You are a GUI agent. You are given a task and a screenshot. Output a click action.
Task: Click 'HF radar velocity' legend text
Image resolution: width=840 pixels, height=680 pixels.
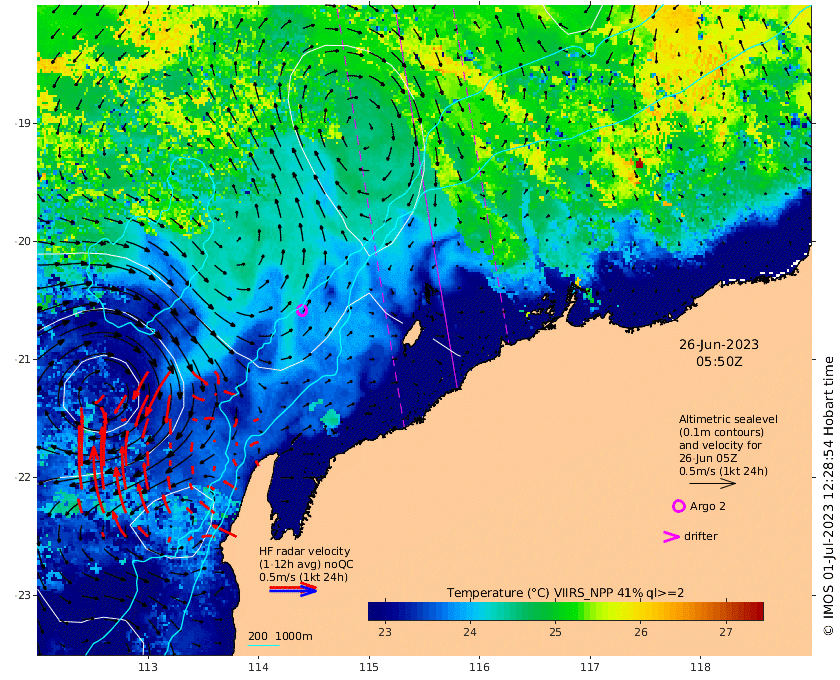pyautogui.click(x=304, y=551)
